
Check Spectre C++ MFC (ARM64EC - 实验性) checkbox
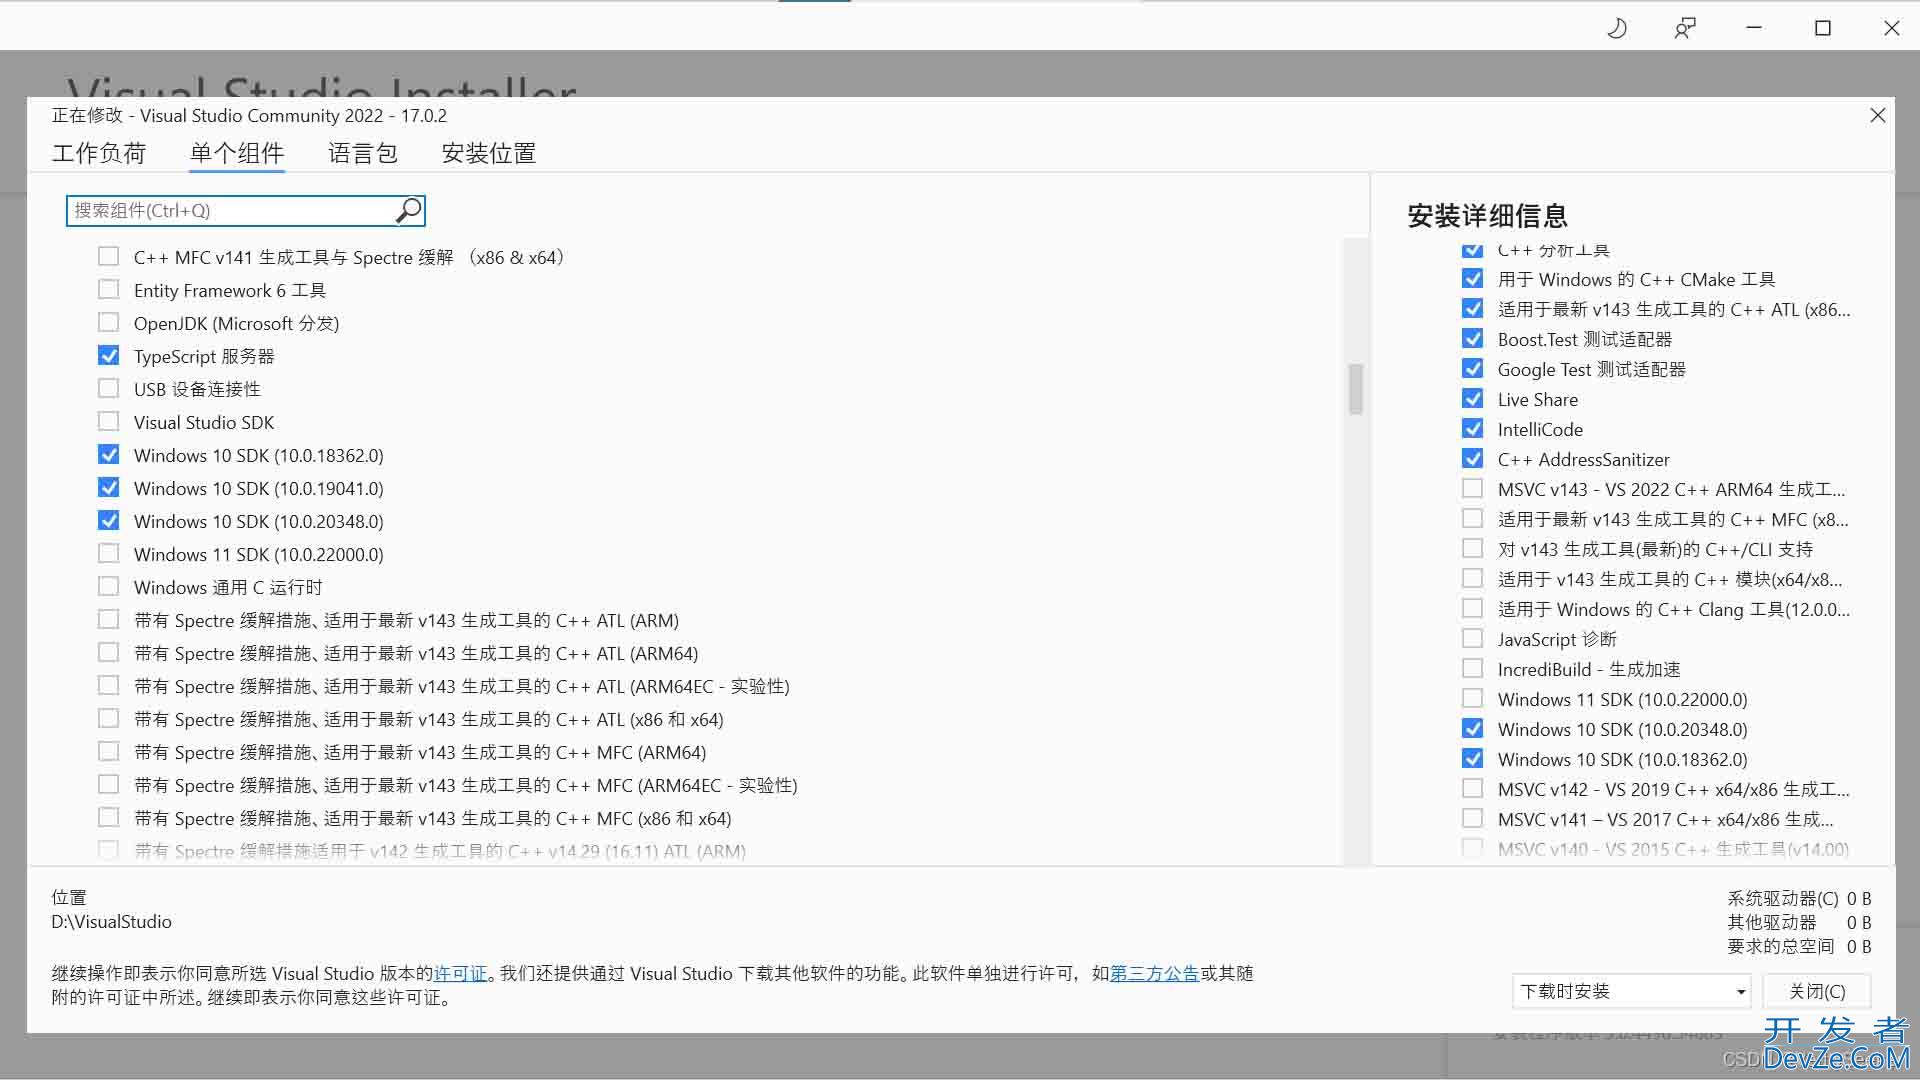coord(108,785)
